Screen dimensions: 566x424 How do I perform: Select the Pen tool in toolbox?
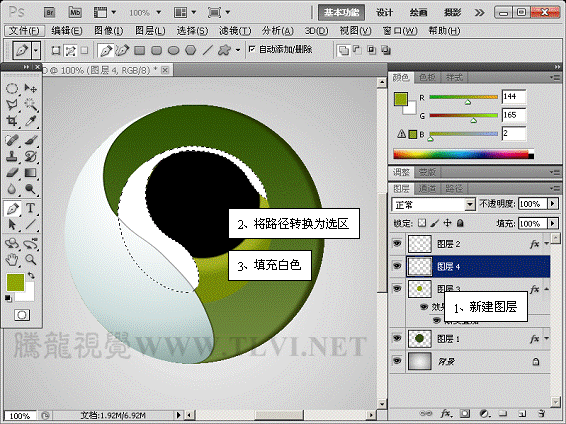12,208
